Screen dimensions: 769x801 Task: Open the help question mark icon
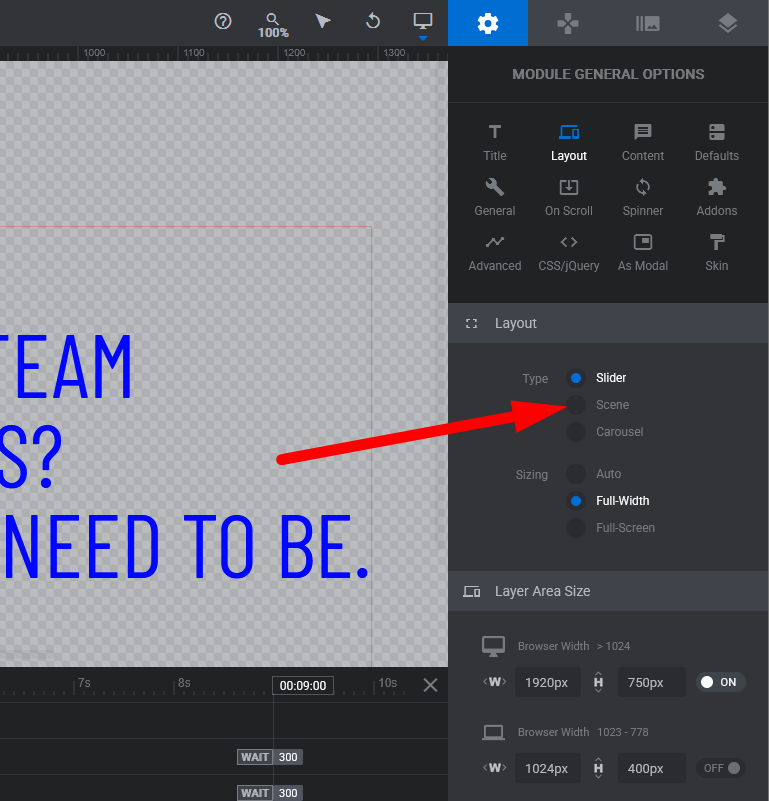(223, 21)
